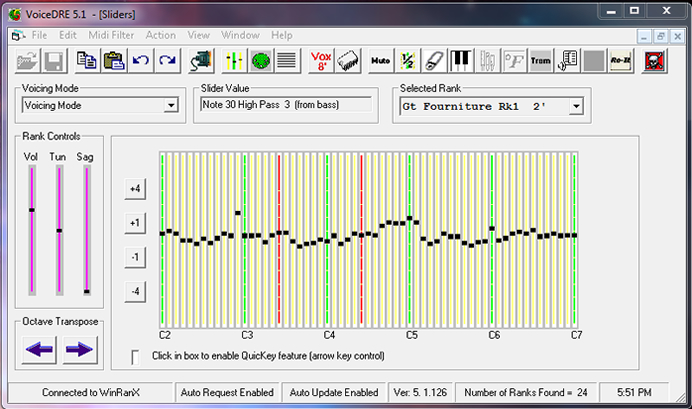
Task: Click the Vol rank slider handle
Action: [x=32, y=210]
